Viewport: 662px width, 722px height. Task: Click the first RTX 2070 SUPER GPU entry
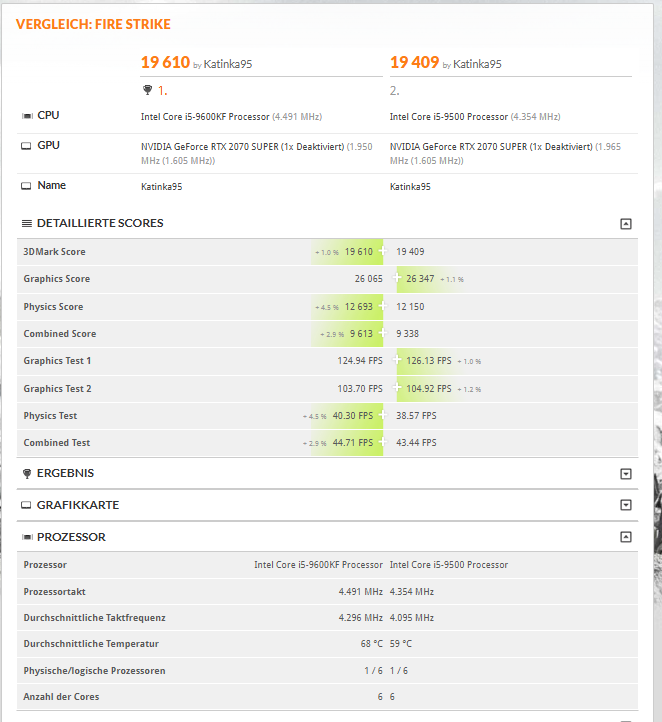tap(256, 153)
